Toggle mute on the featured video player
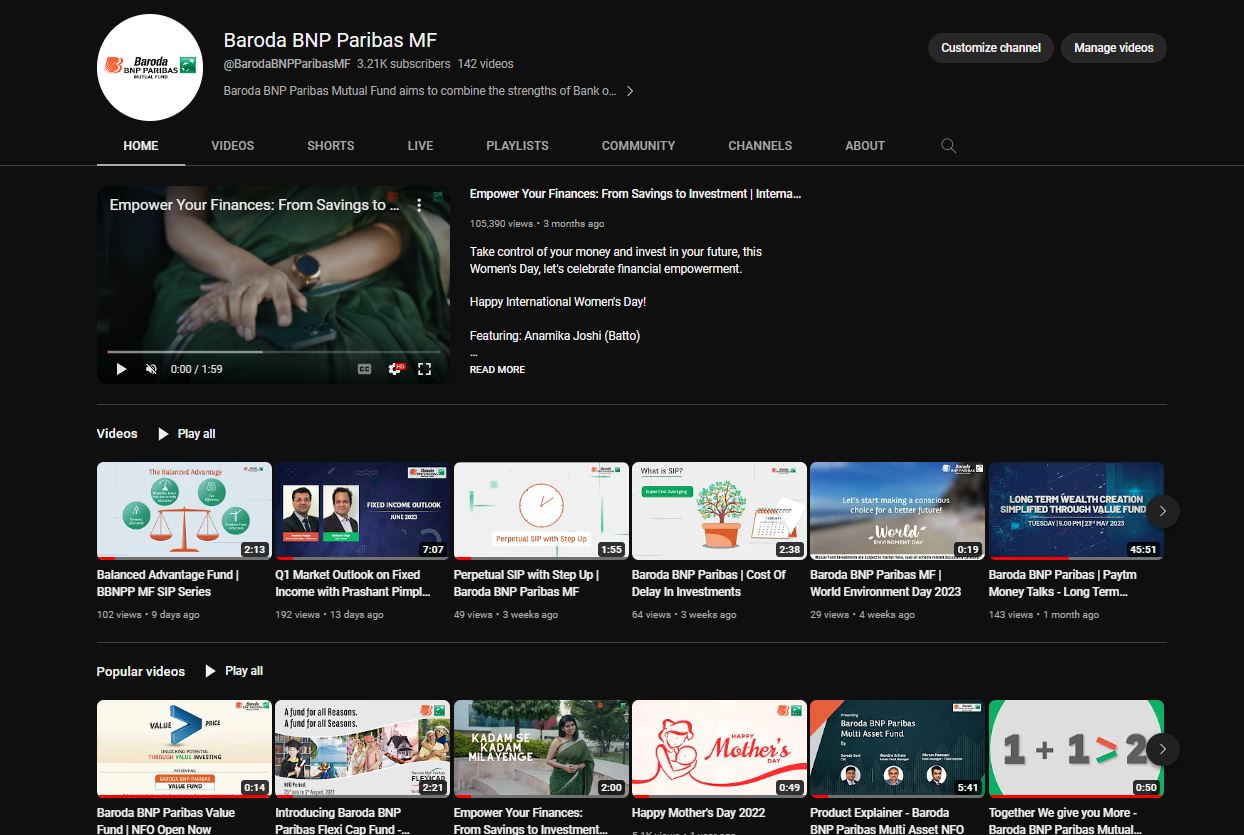The width and height of the screenshot is (1244, 835). coord(152,369)
